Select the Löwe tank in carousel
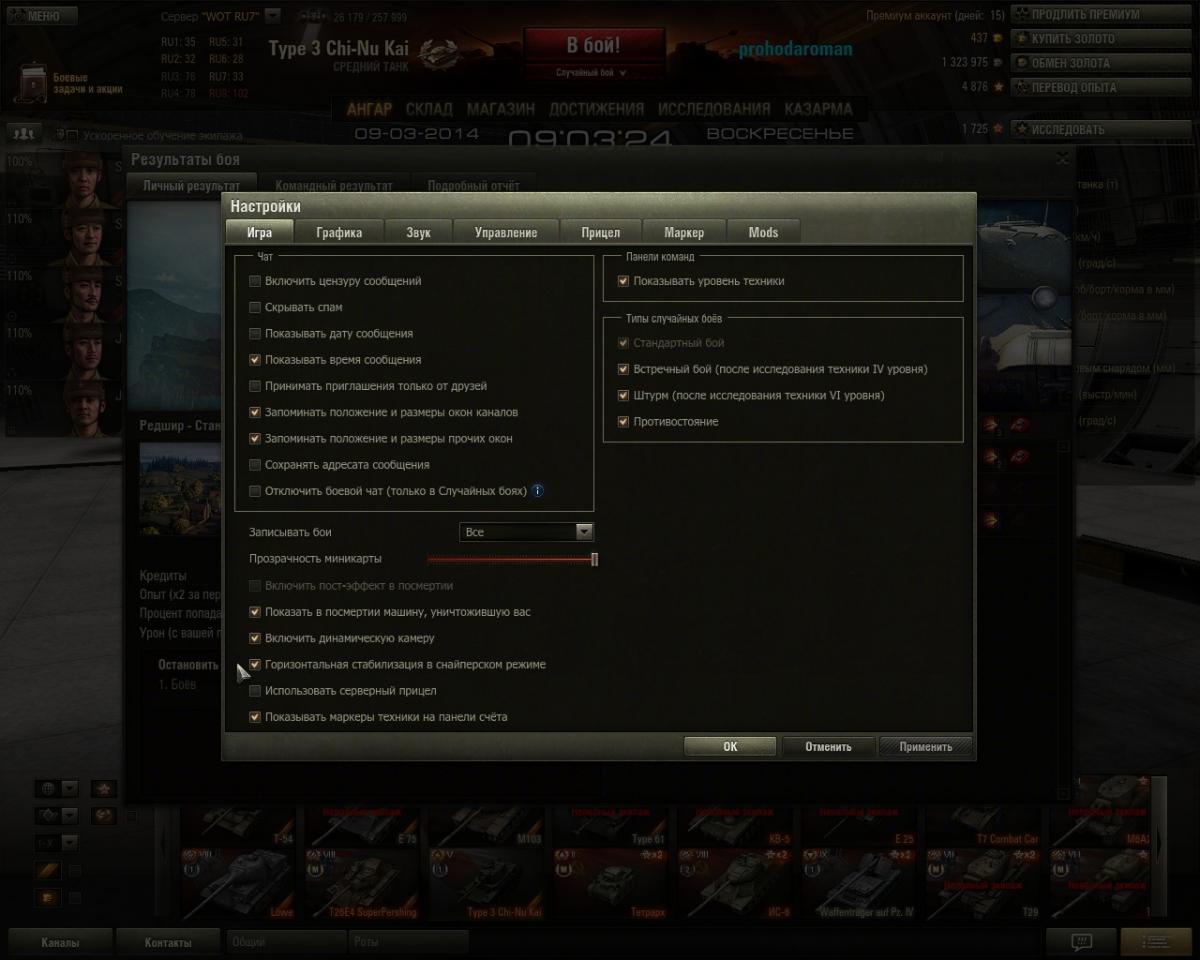 pyautogui.click(x=240, y=884)
